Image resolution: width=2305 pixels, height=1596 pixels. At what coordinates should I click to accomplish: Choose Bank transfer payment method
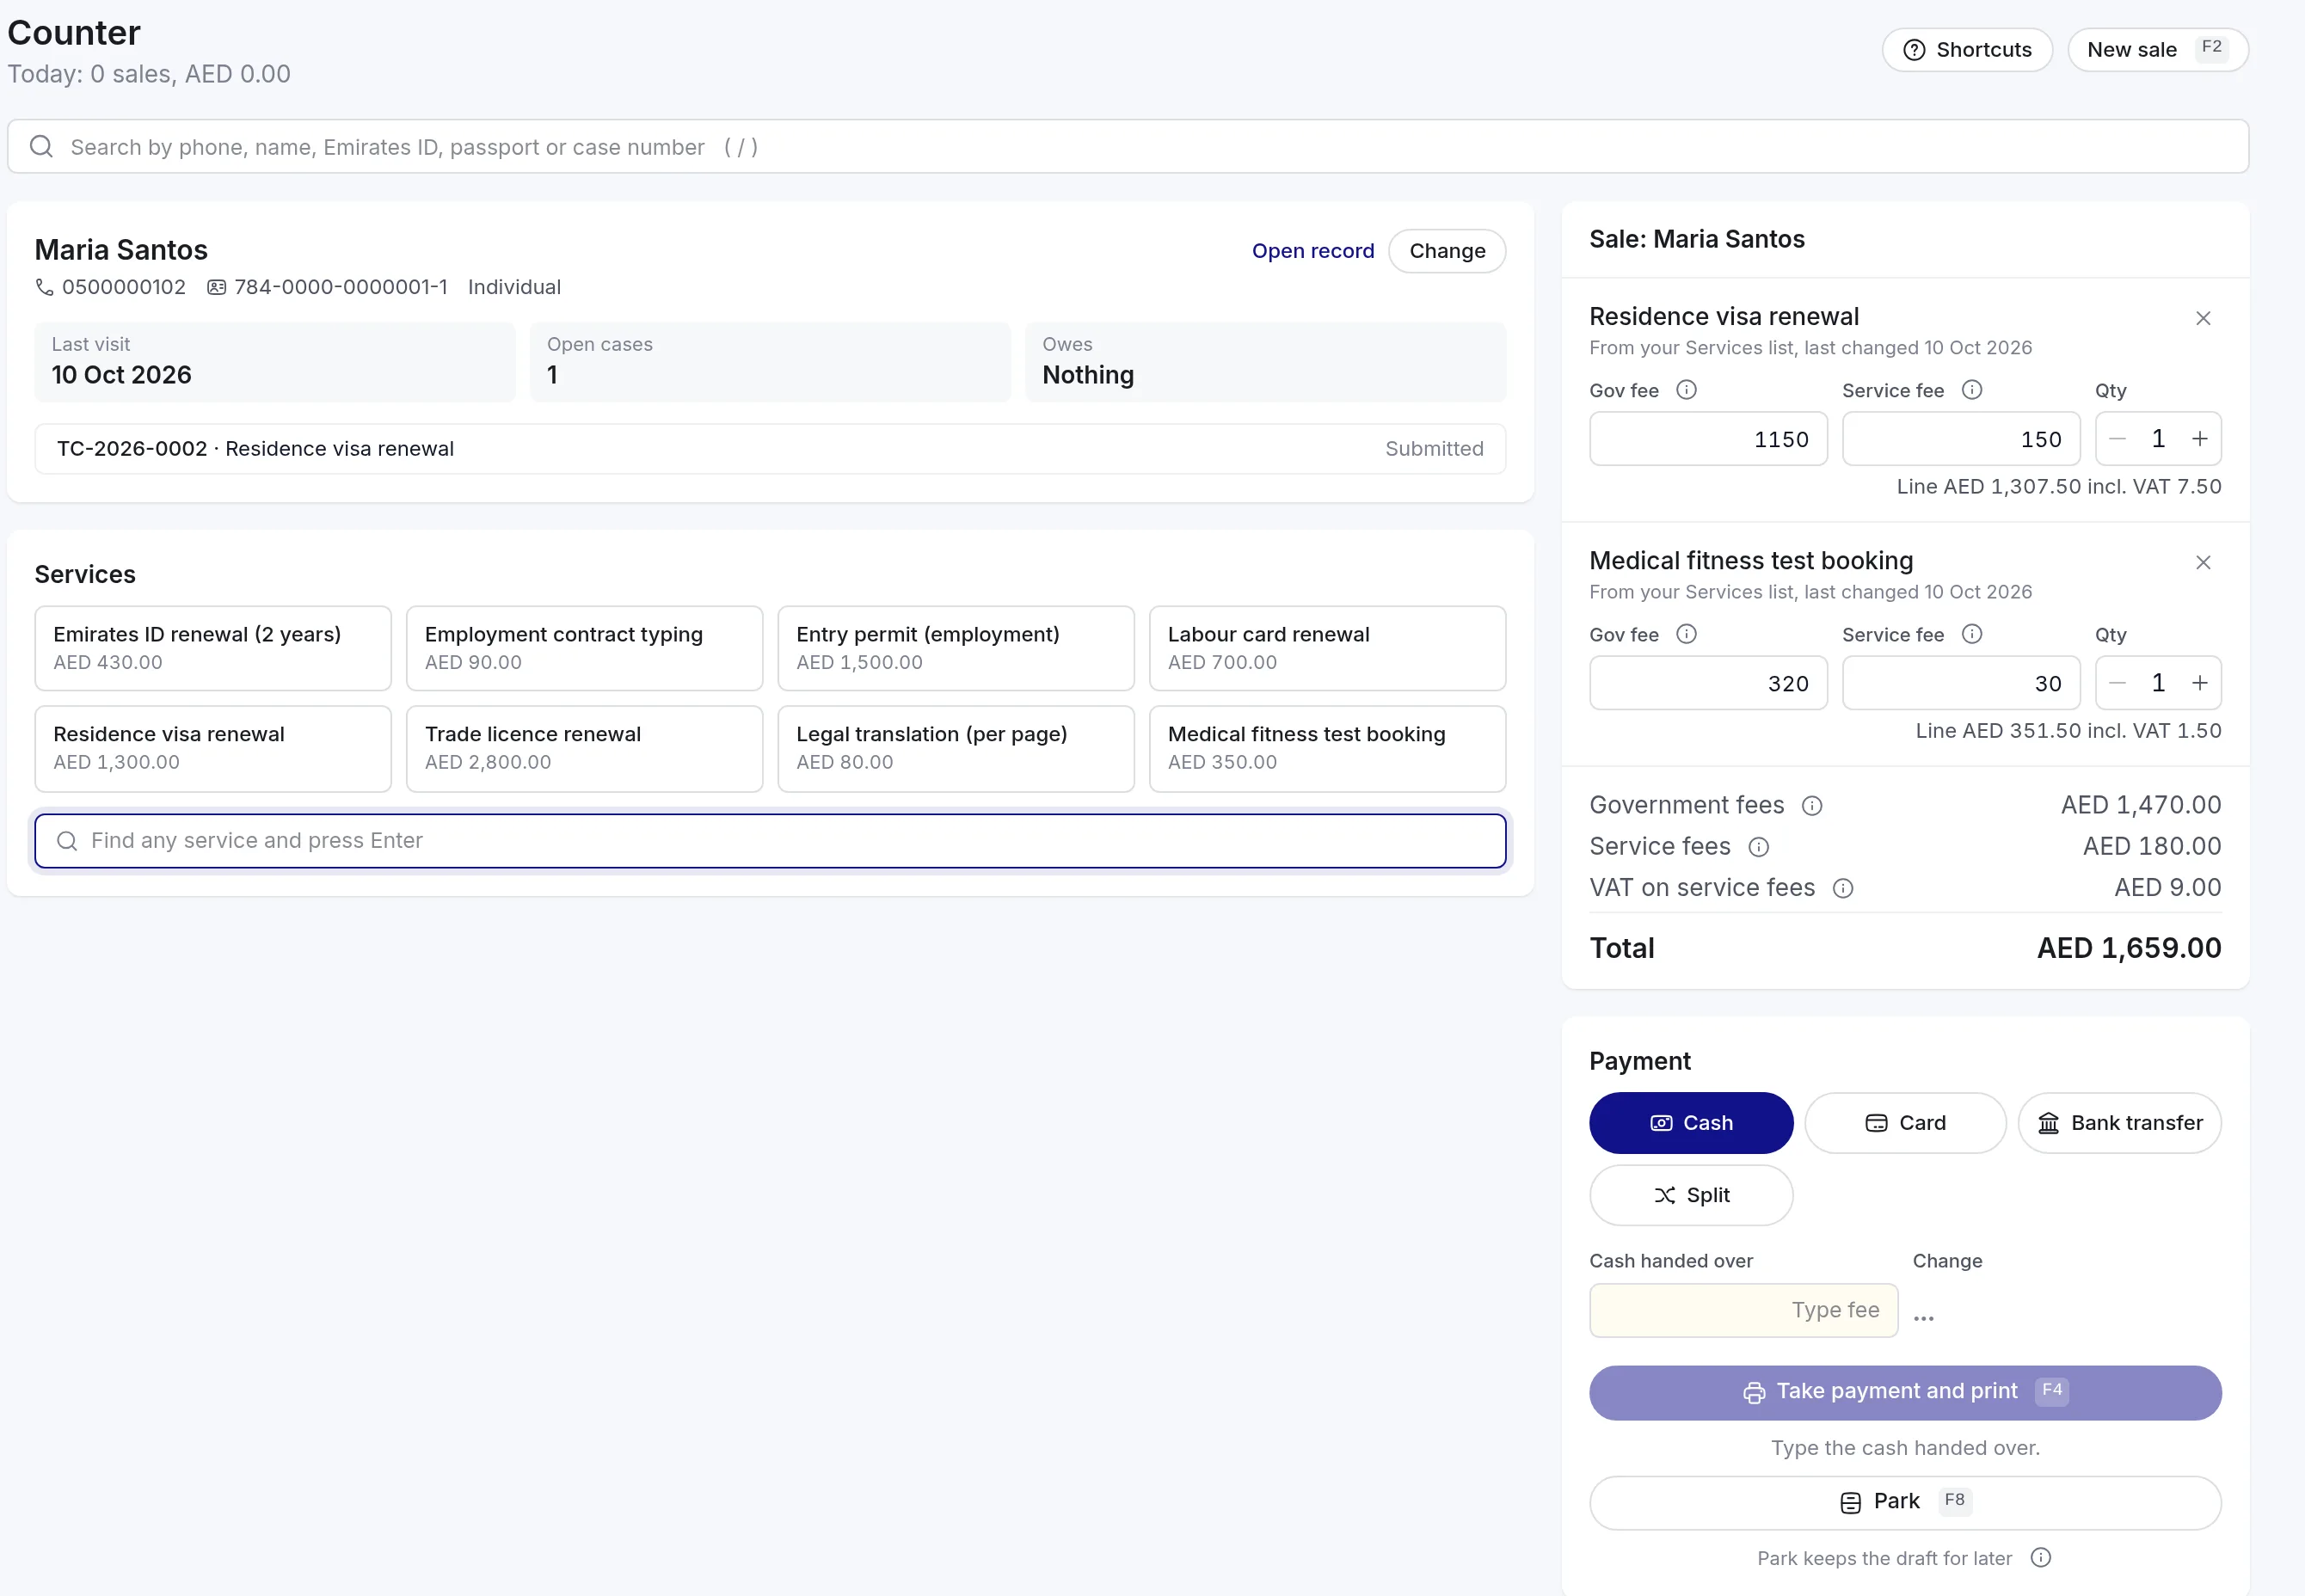[2119, 1123]
